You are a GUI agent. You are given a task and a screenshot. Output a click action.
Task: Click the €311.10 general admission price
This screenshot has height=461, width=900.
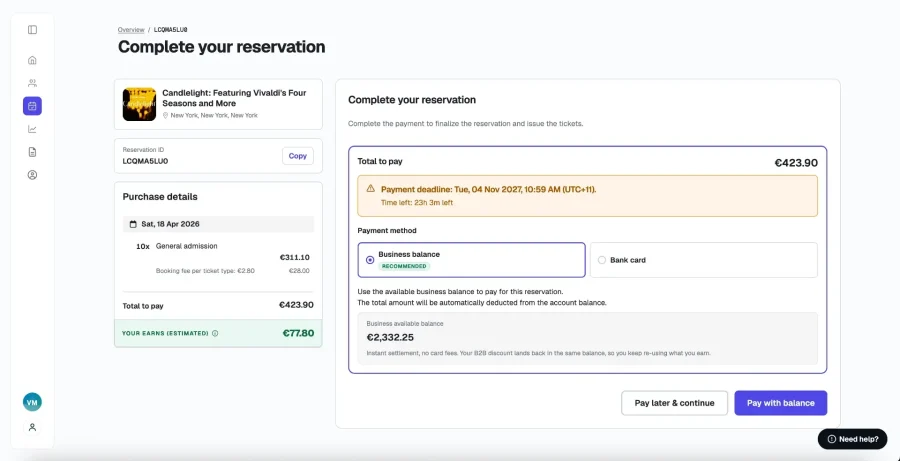(x=294, y=257)
